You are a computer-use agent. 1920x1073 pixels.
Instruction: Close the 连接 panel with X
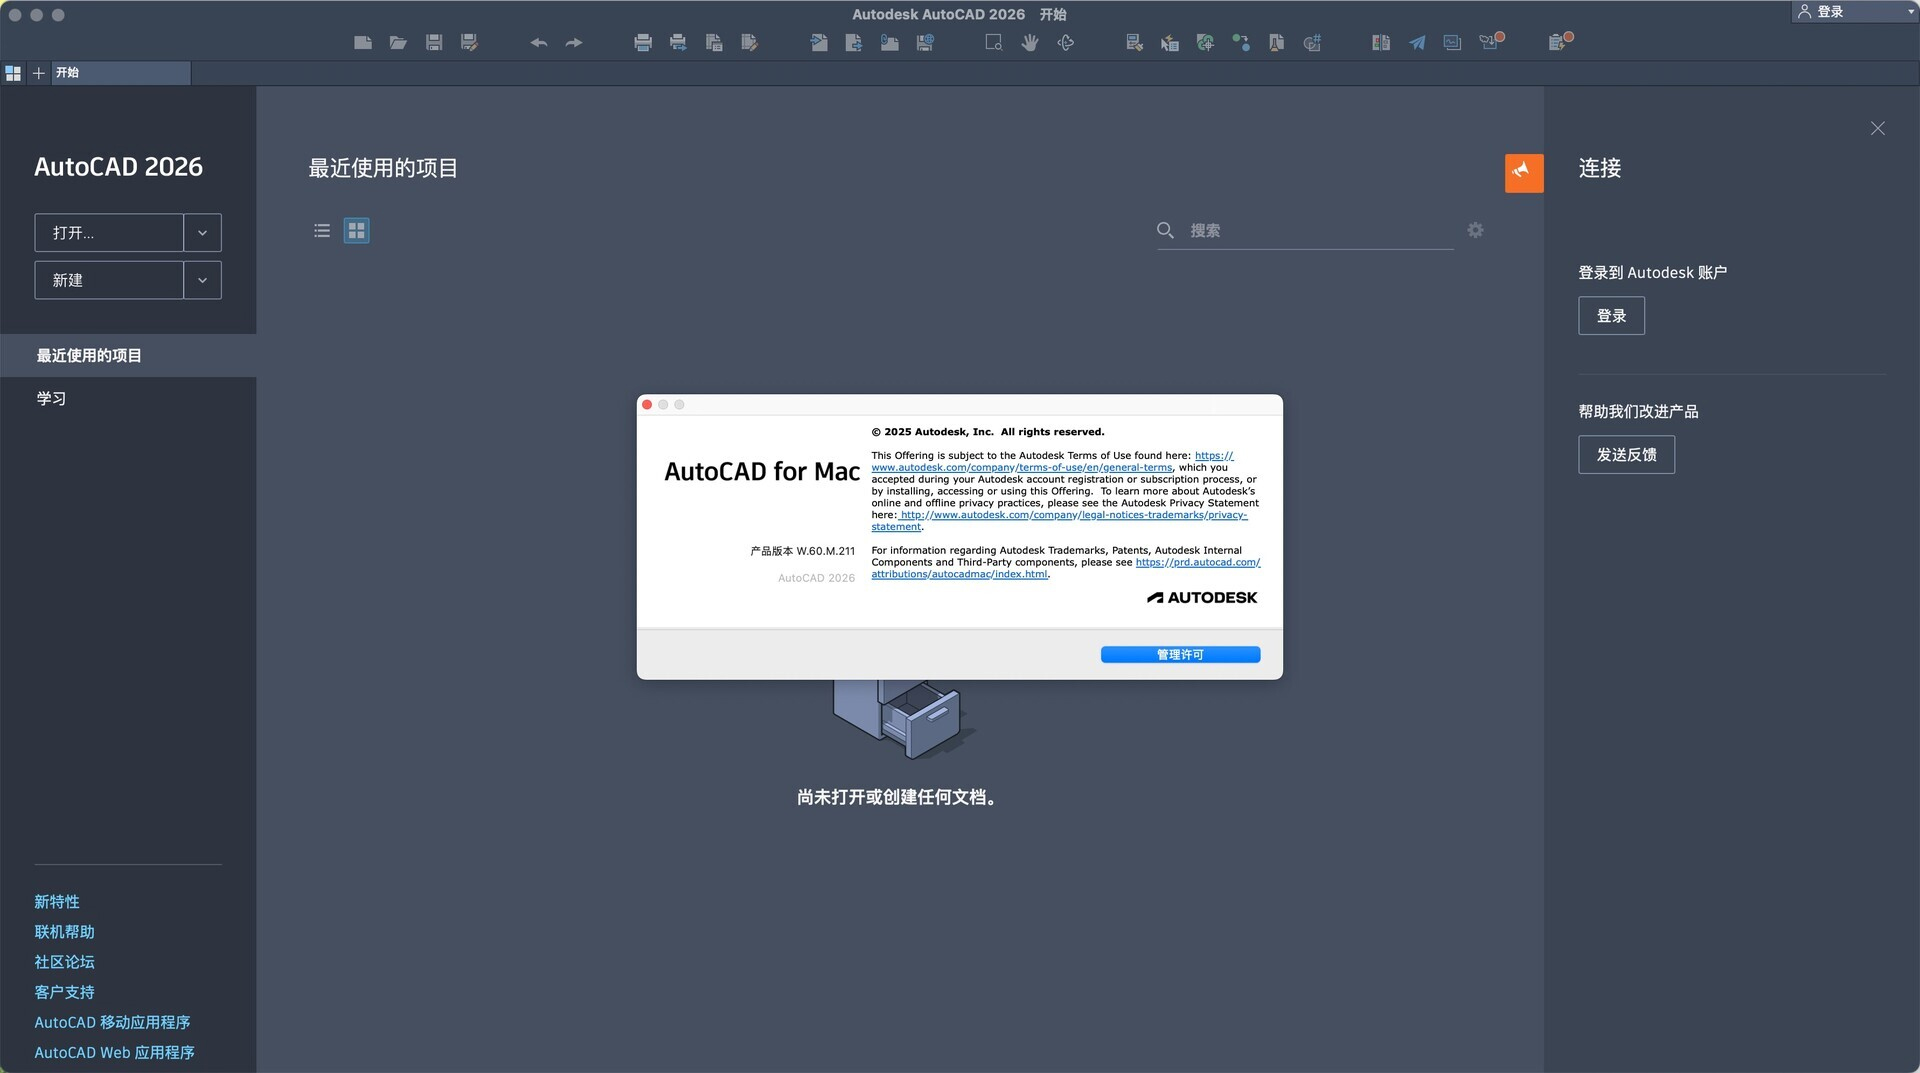click(1877, 129)
